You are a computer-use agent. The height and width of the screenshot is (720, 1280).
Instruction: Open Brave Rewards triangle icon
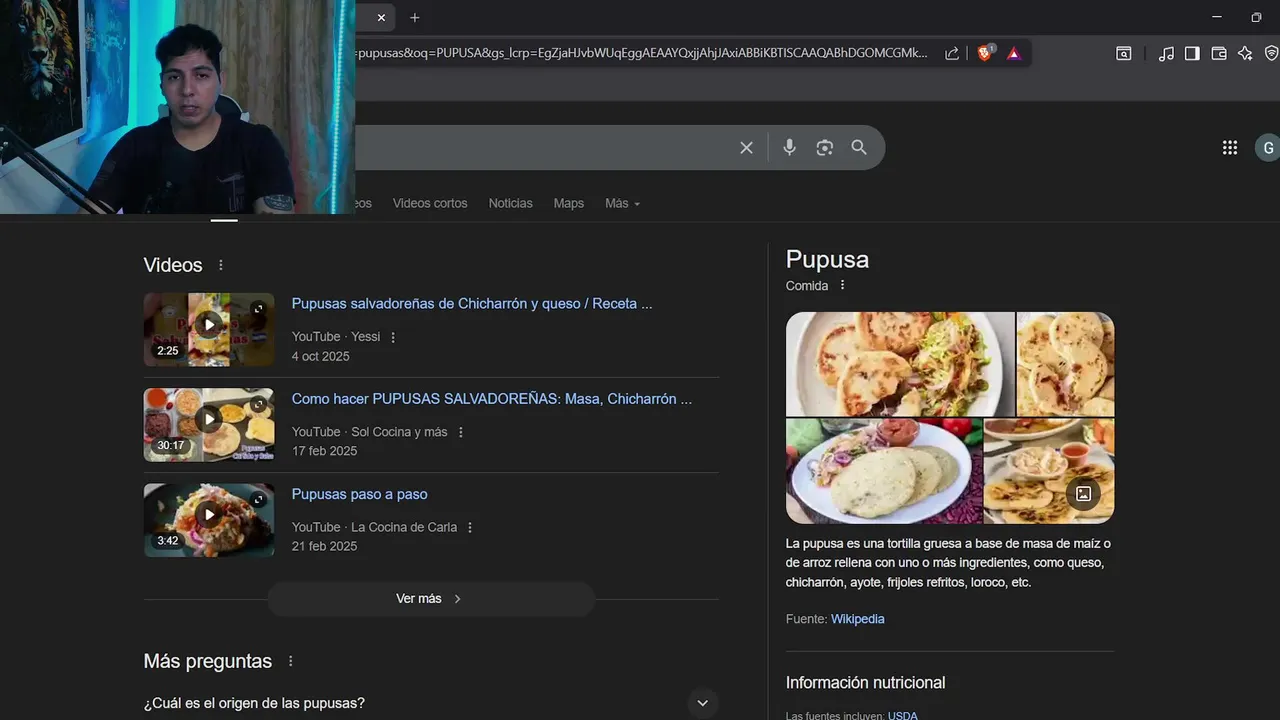(1014, 53)
